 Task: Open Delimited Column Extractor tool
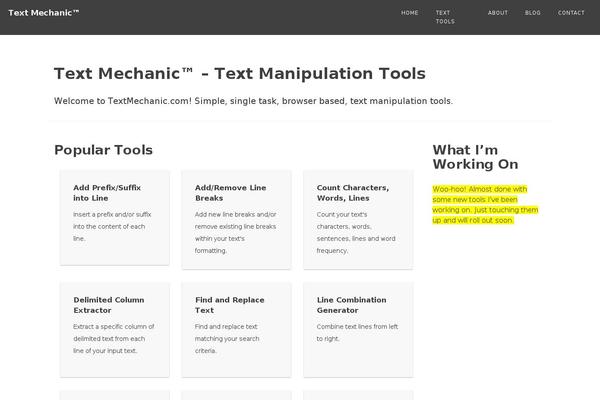(109, 305)
